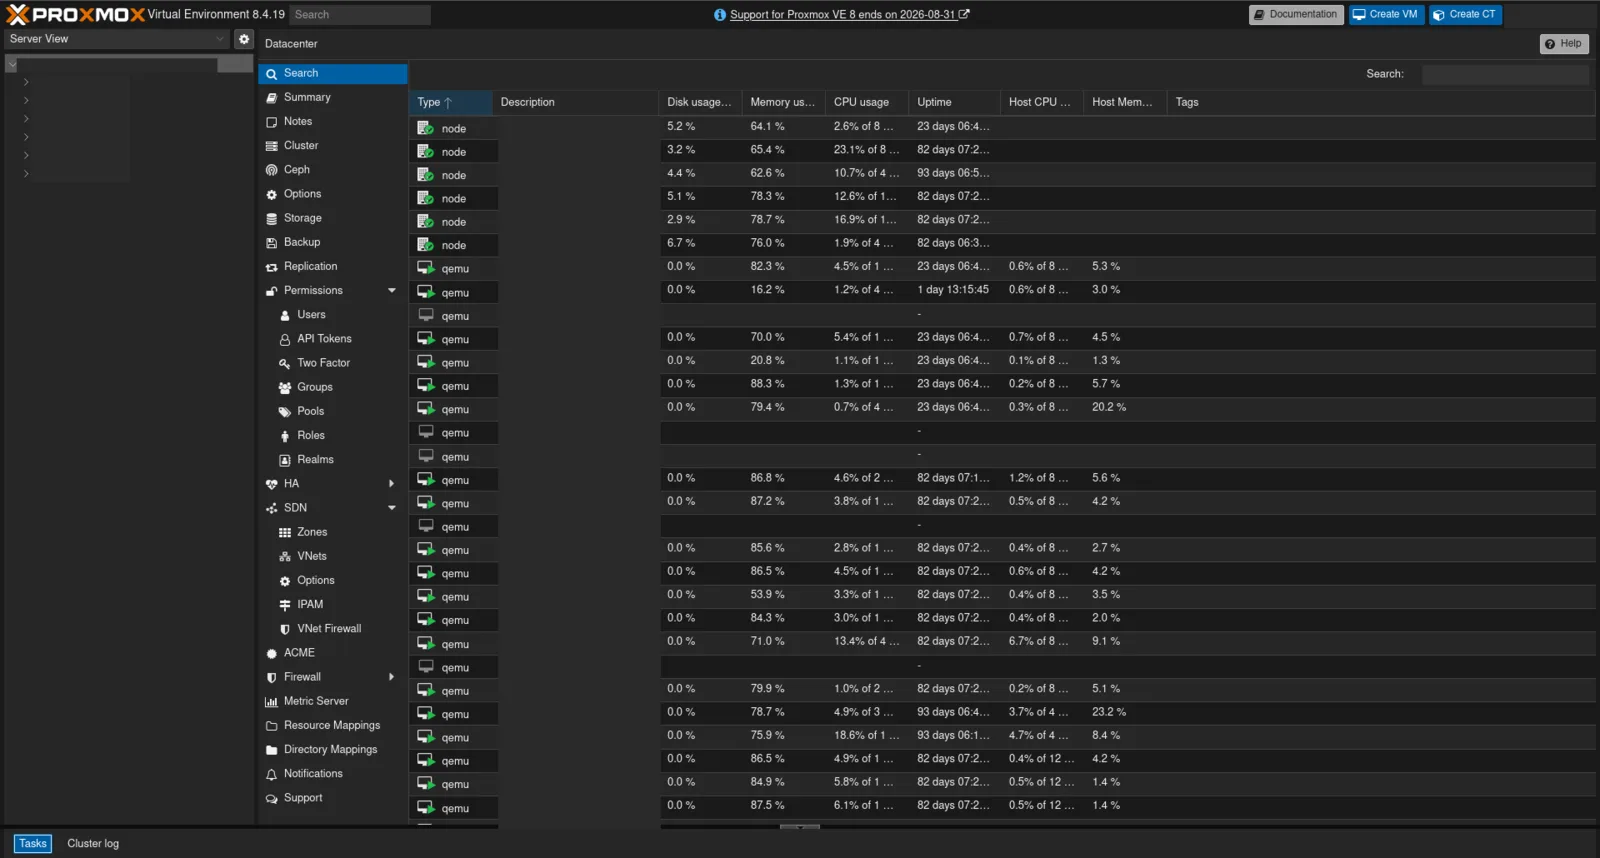
Task: Click the Replication arrows icon
Action: click(x=271, y=267)
